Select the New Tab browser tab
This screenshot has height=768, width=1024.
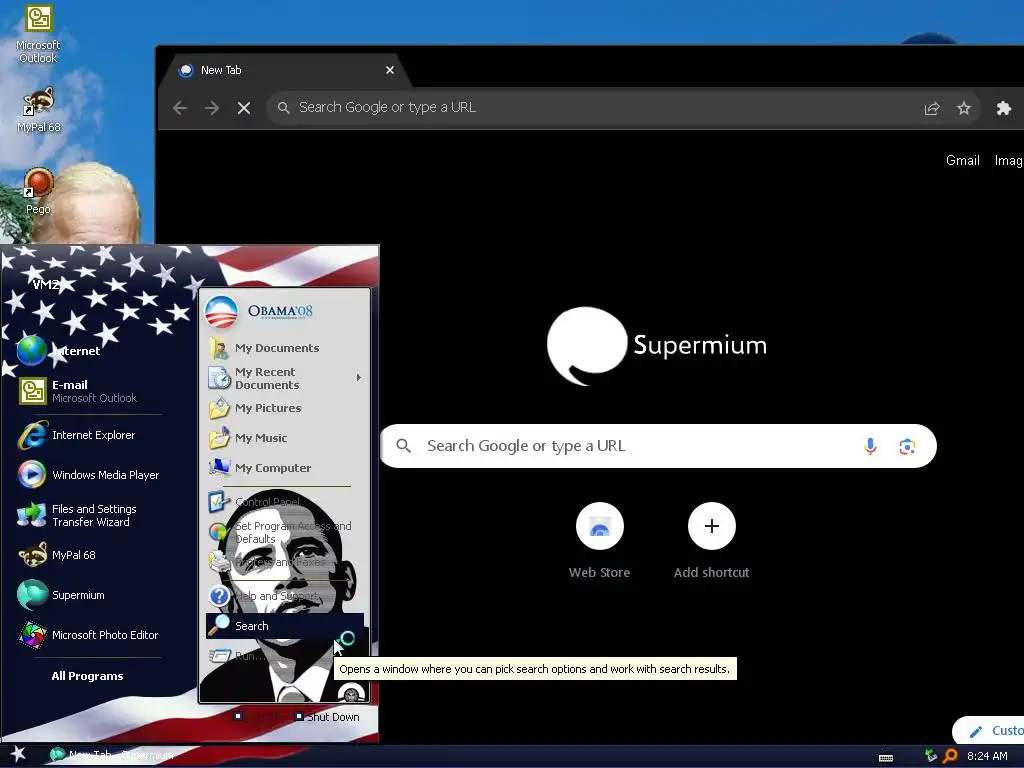click(x=287, y=70)
